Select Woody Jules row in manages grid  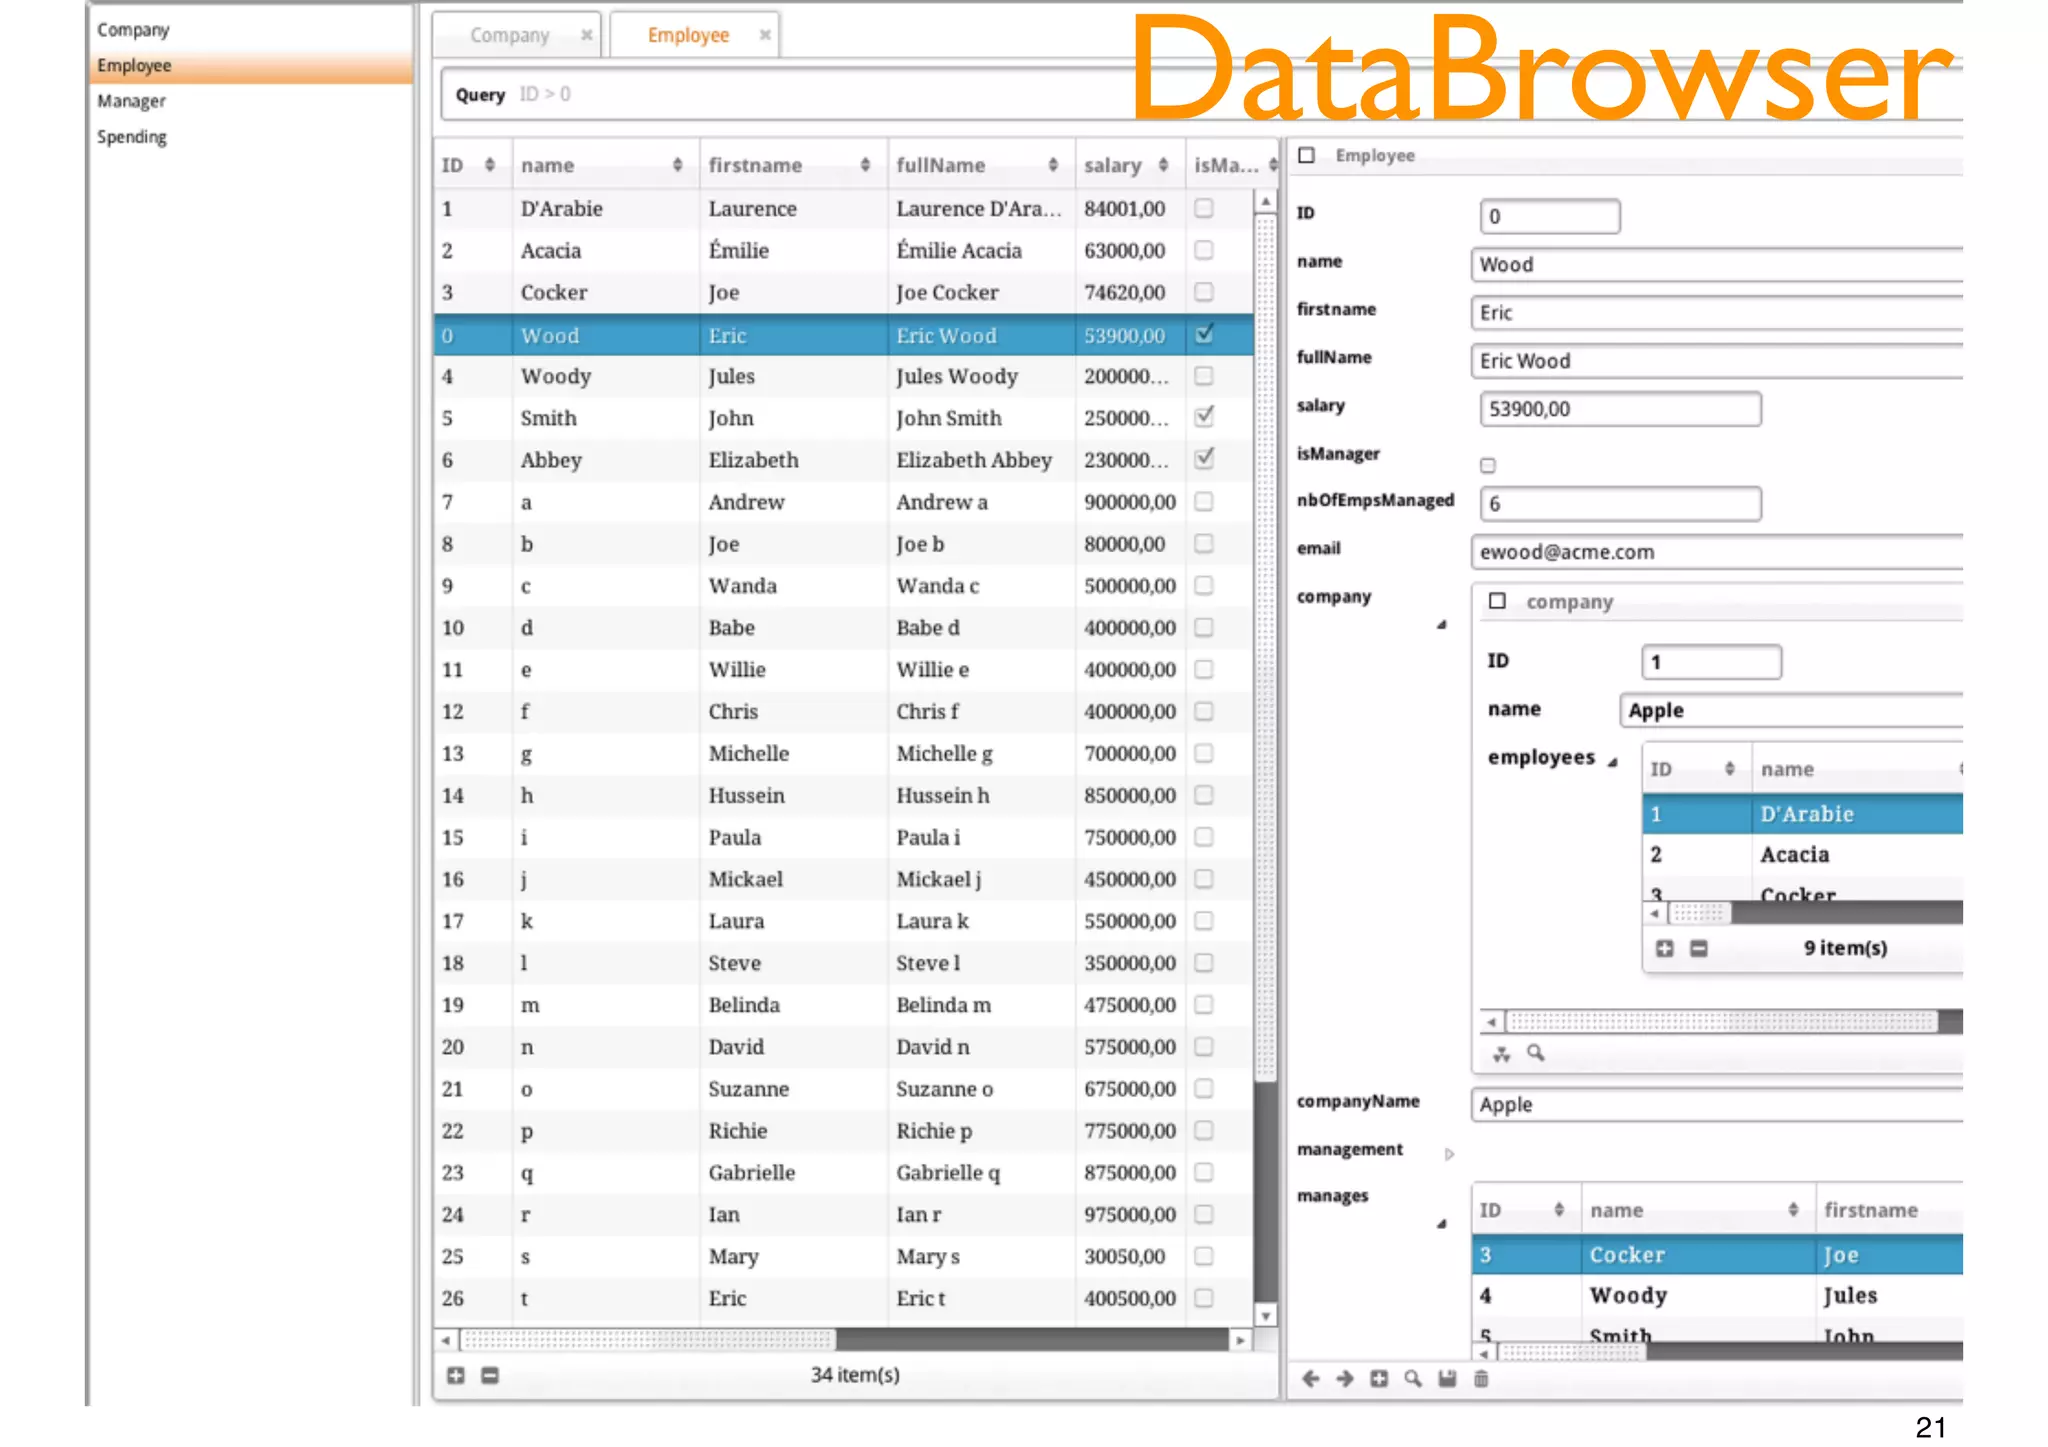pyautogui.click(x=1718, y=1296)
